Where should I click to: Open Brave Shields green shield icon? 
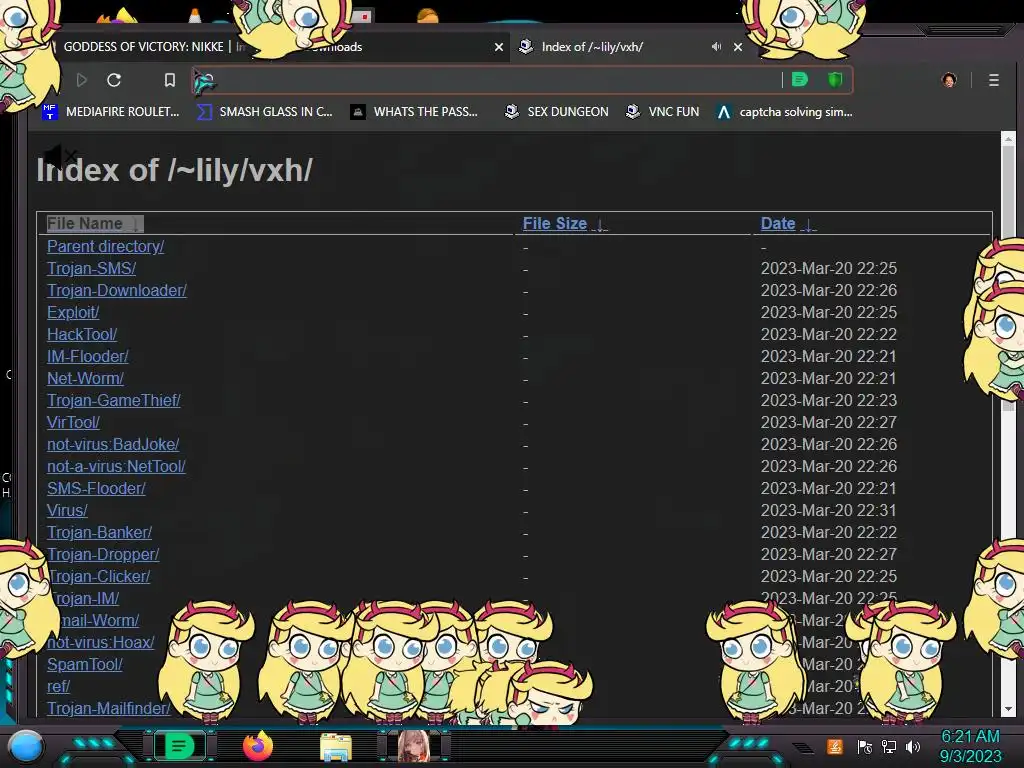pyautogui.click(x=835, y=80)
